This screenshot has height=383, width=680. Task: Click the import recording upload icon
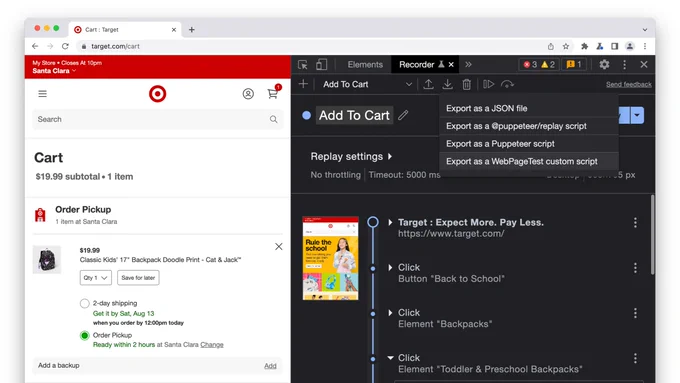428,84
